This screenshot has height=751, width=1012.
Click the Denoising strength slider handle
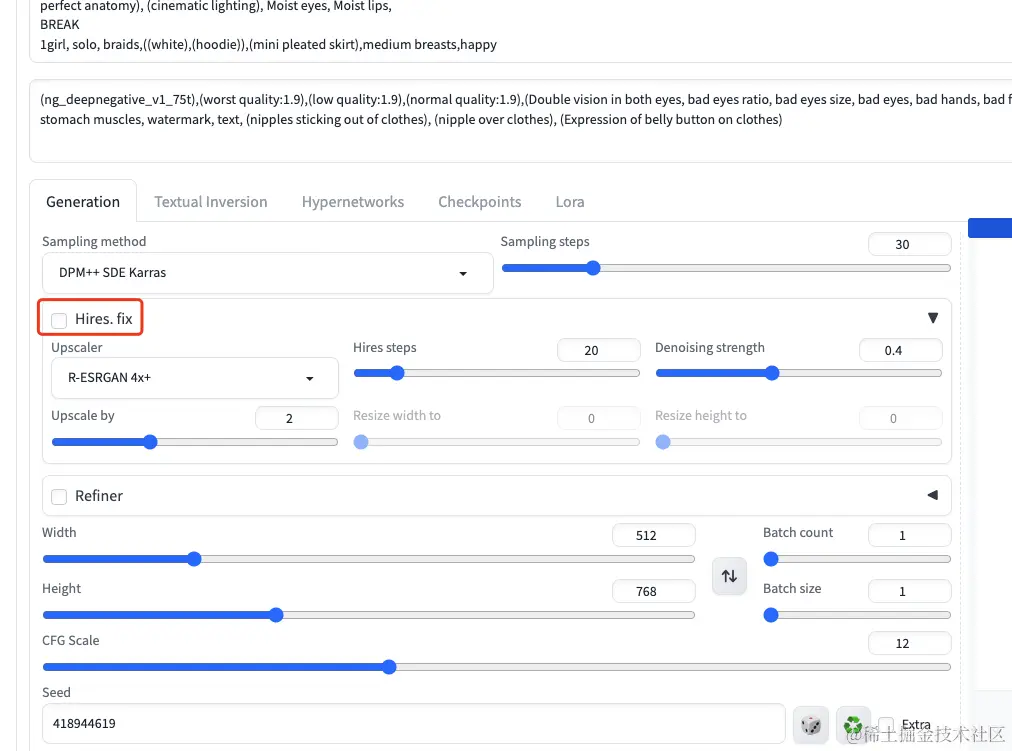pos(772,373)
